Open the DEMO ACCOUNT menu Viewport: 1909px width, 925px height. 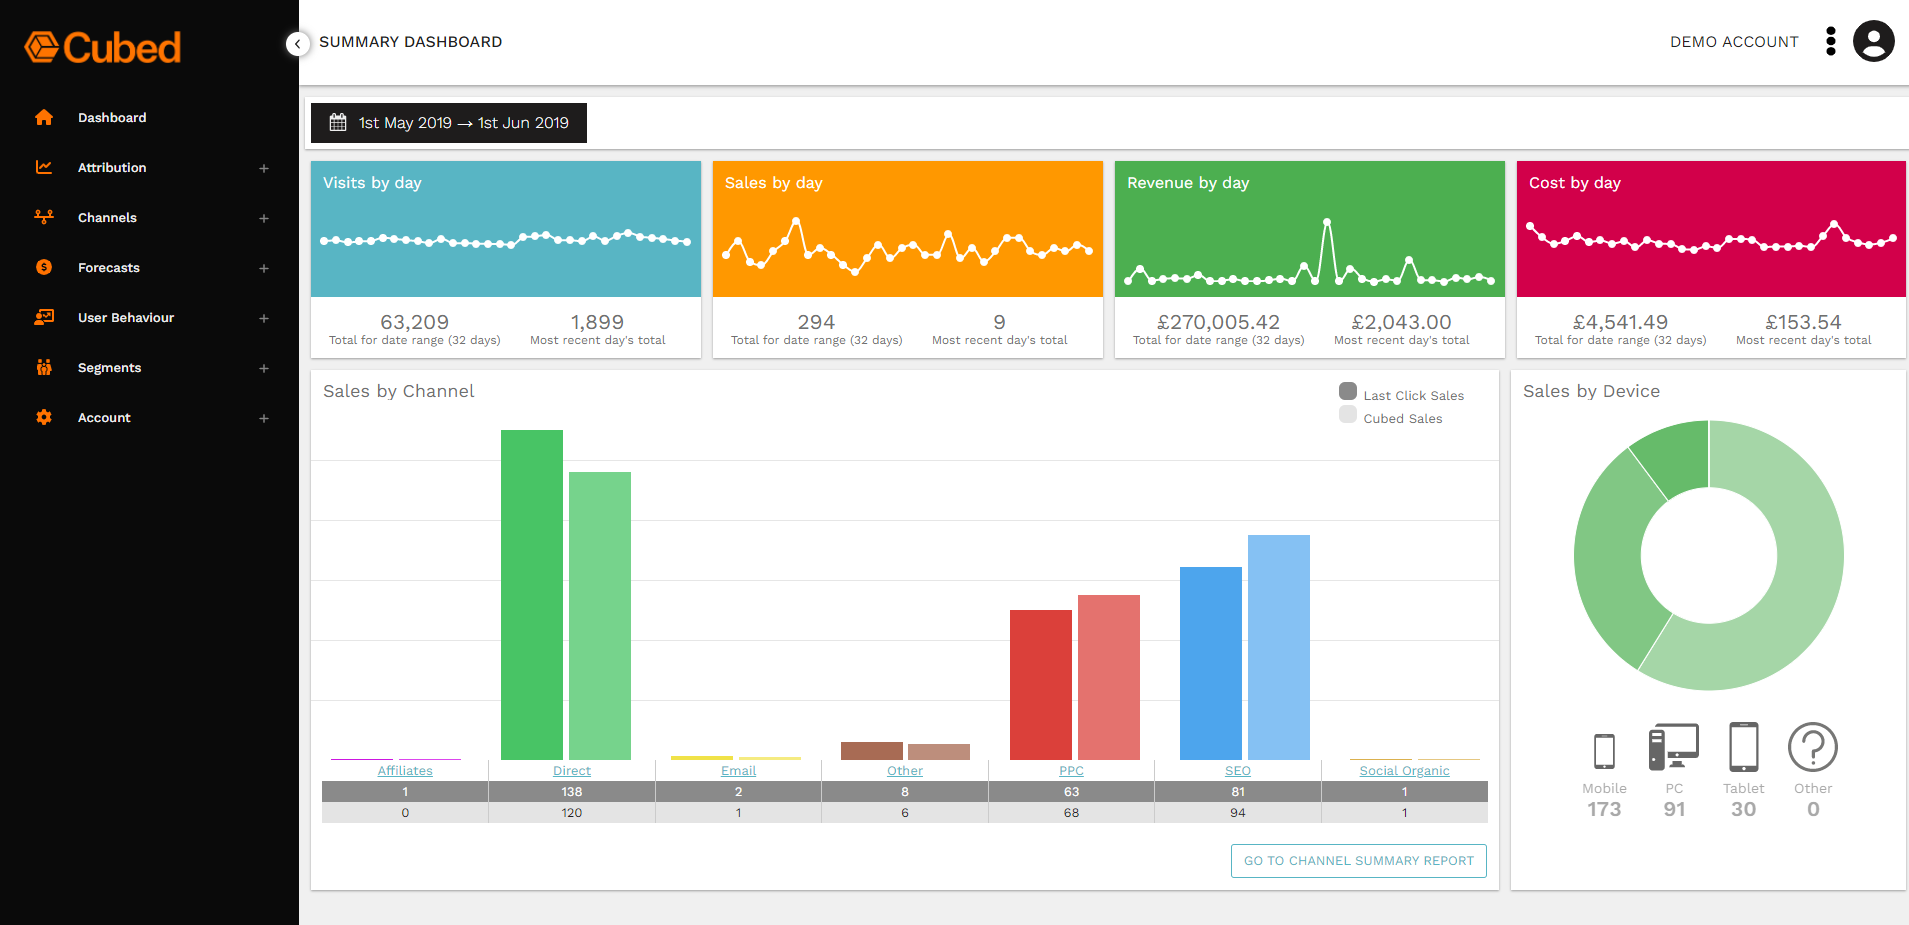click(1734, 41)
